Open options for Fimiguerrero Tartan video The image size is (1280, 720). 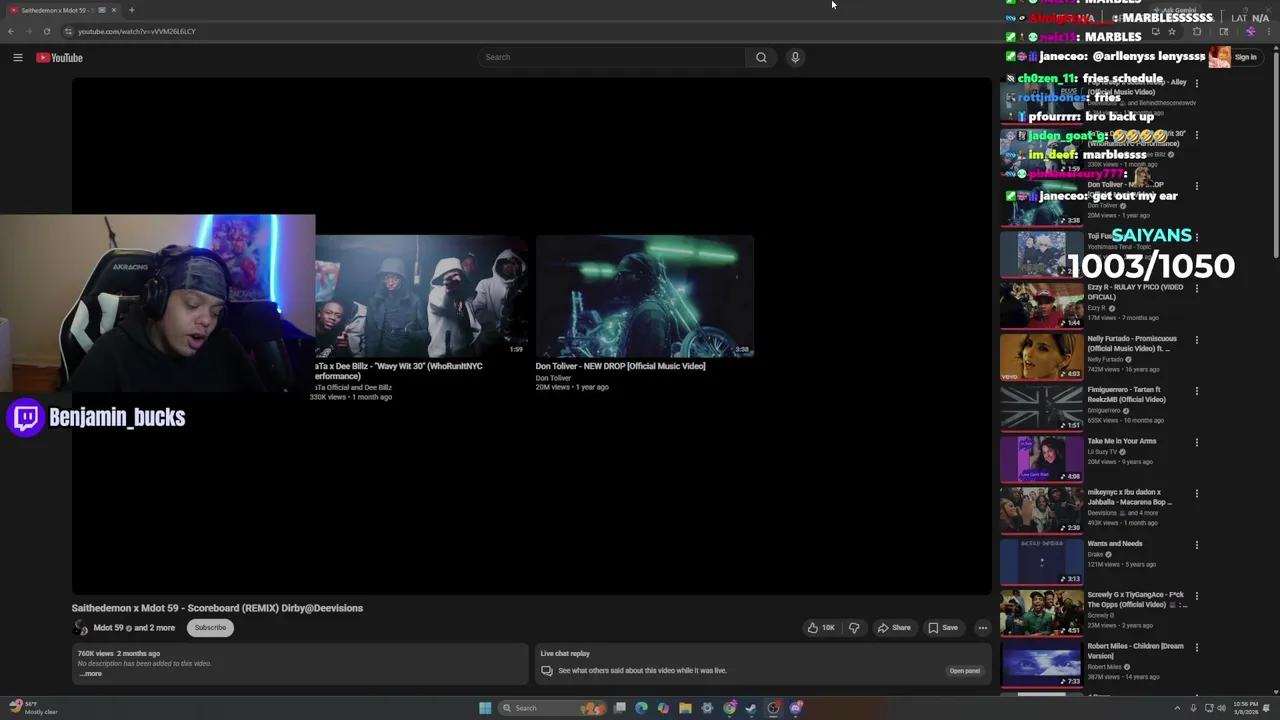(x=1196, y=390)
